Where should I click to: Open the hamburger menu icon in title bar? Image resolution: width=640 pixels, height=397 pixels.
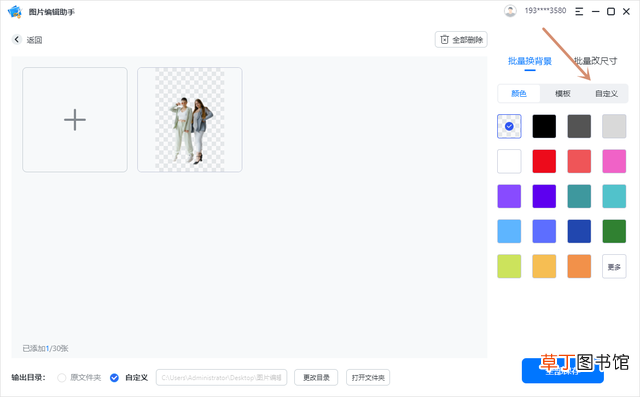pyautogui.click(x=579, y=11)
